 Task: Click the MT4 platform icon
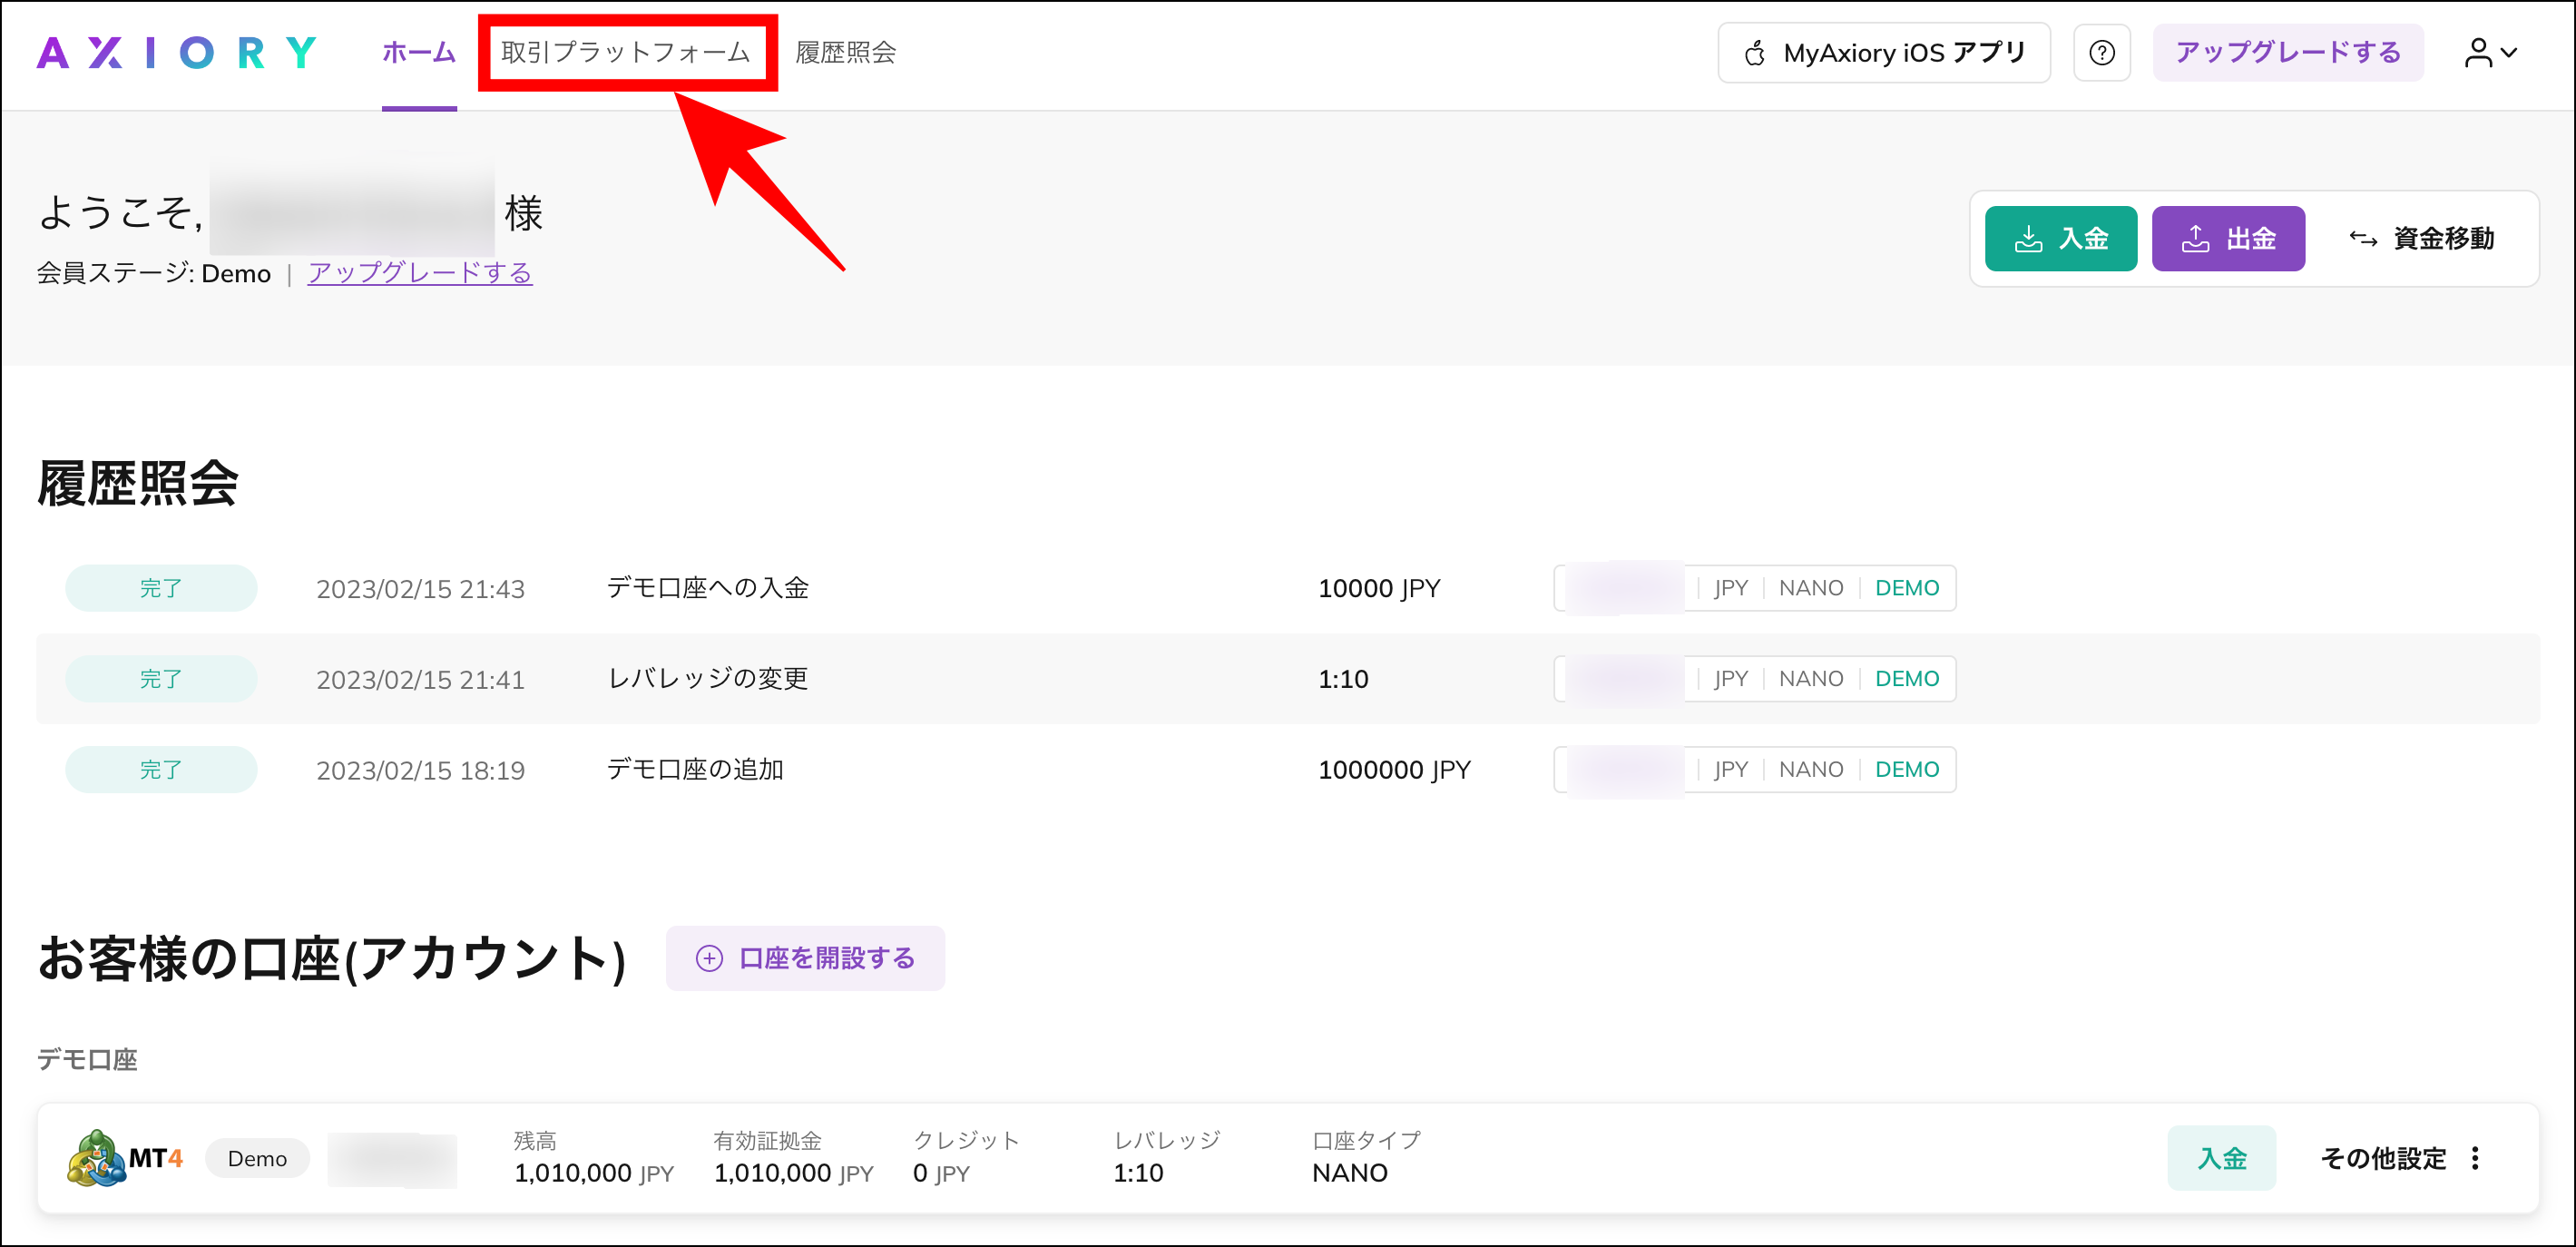[96, 1157]
